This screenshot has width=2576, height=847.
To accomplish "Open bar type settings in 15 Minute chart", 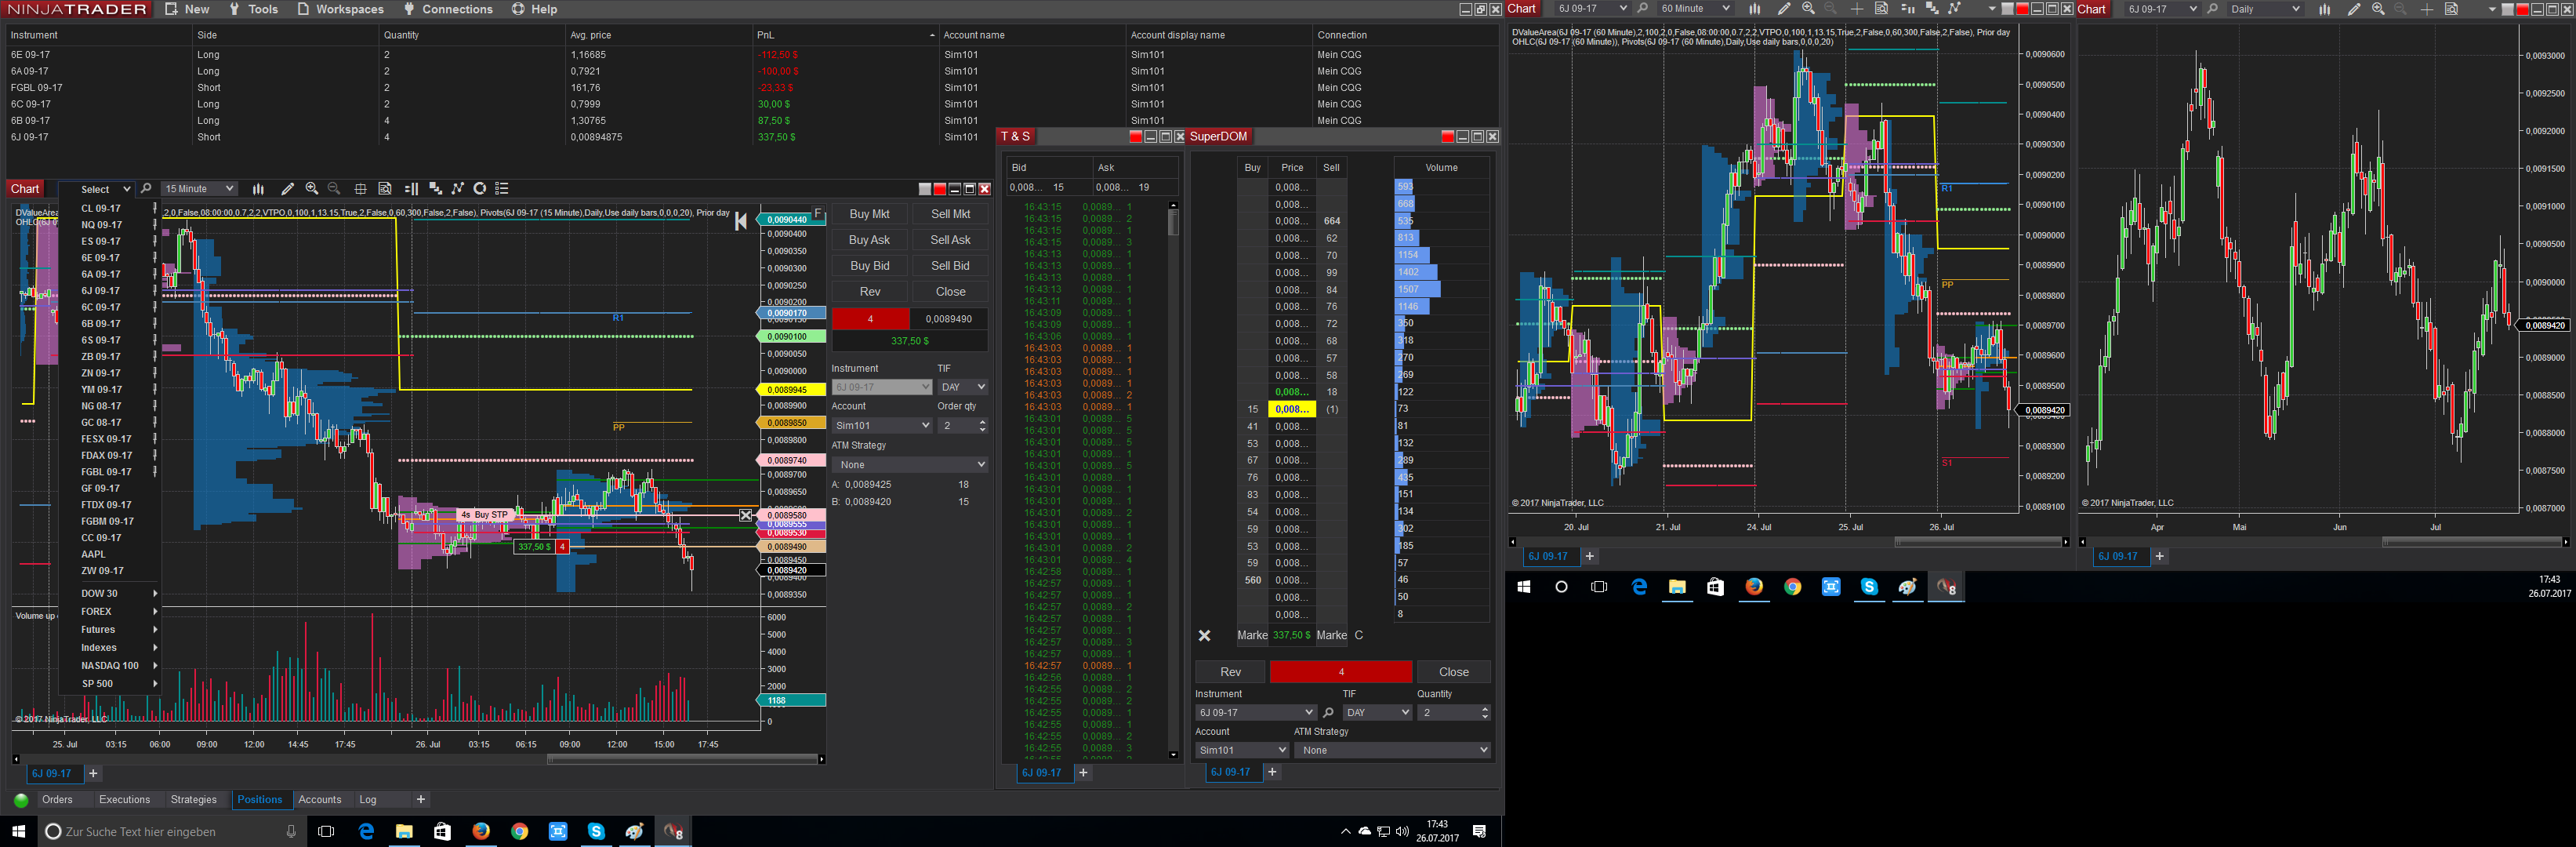I will pyautogui.click(x=258, y=188).
